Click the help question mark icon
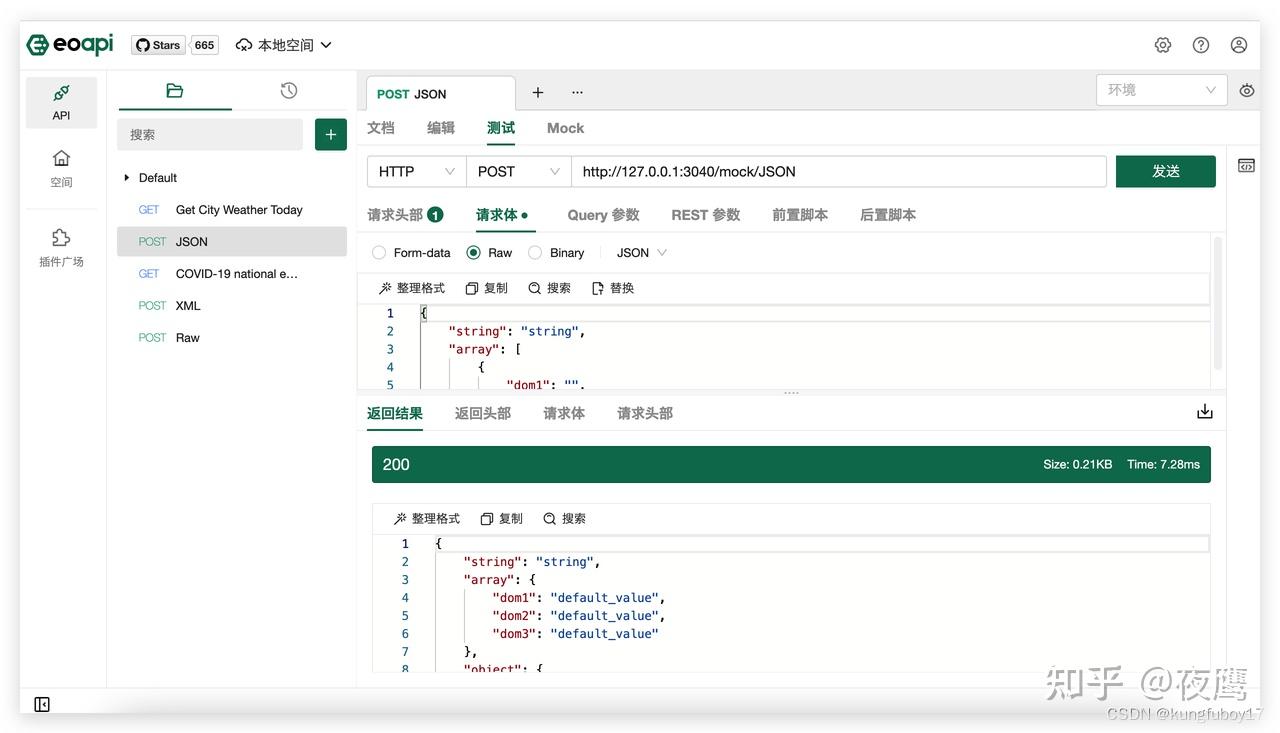 1200,44
